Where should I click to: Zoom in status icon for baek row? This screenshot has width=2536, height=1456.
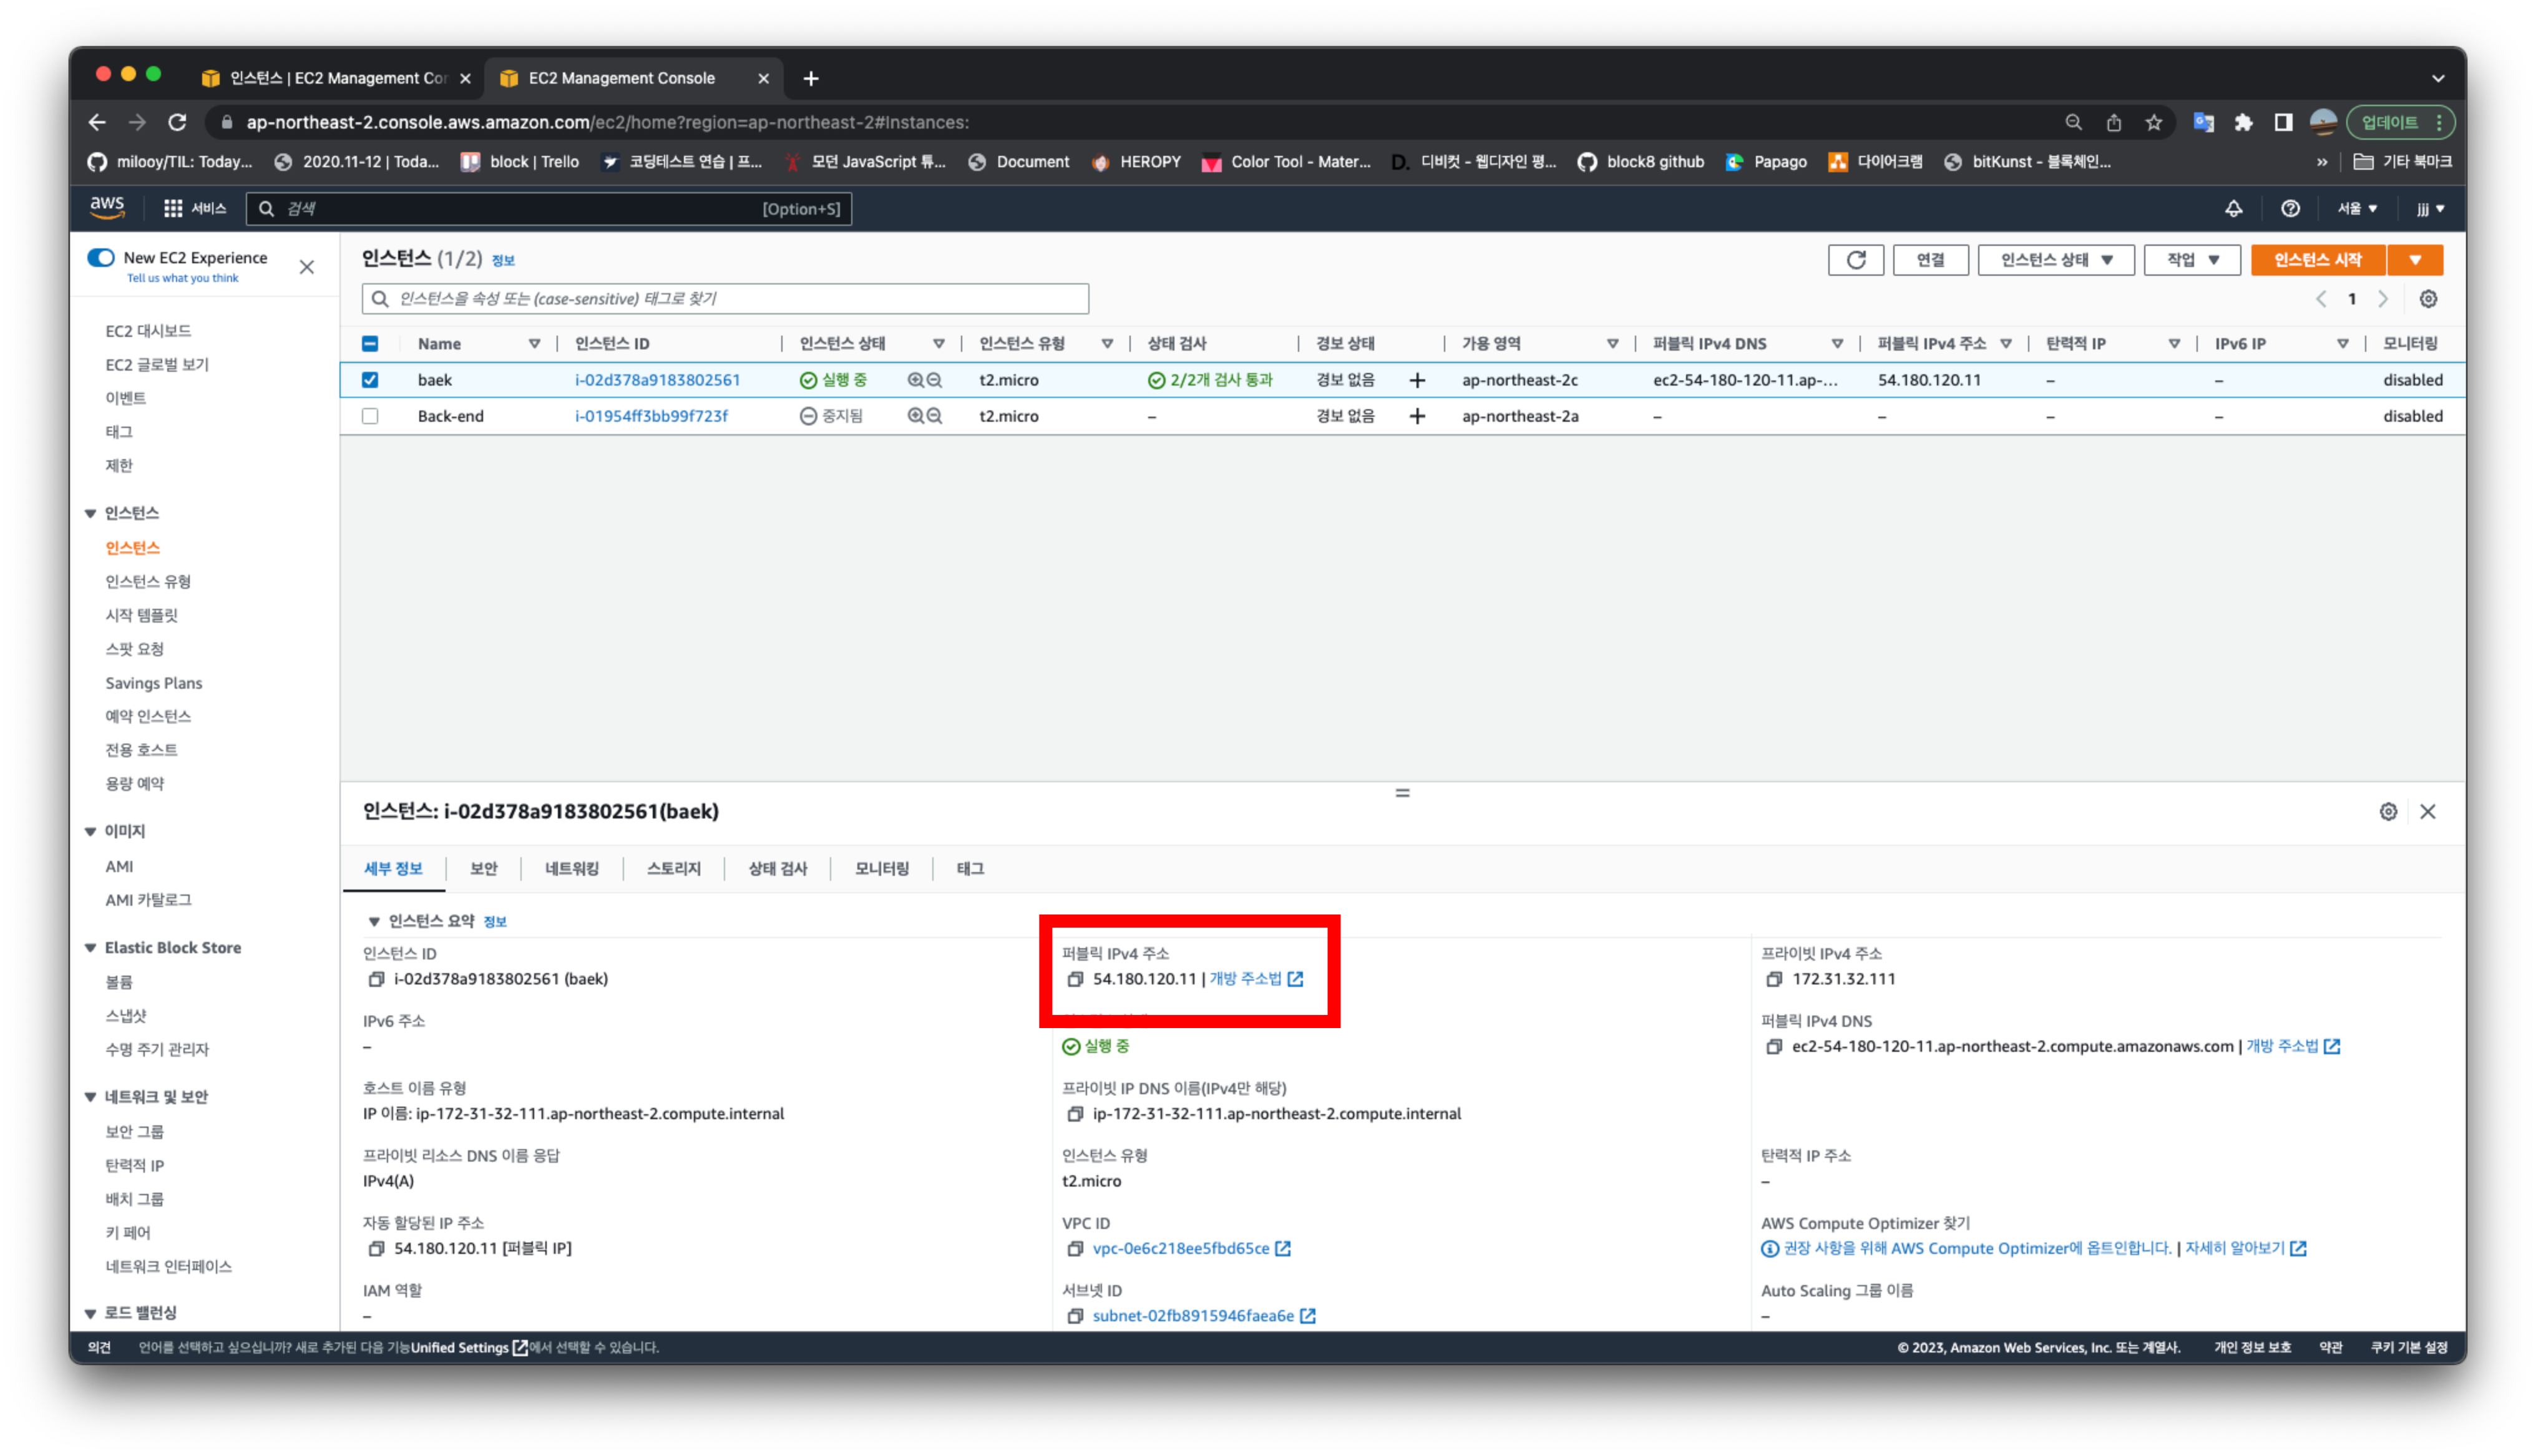[x=915, y=380]
